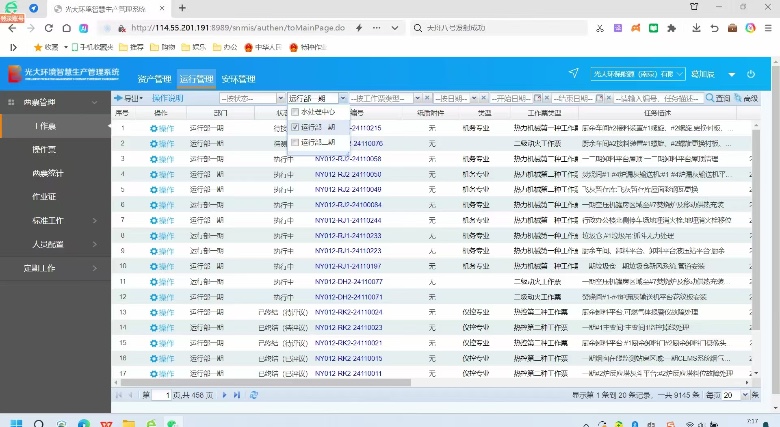Open the 请状态 status filter dropdown
Viewport: 780px width, 427px height.
click(x=250, y=99)
